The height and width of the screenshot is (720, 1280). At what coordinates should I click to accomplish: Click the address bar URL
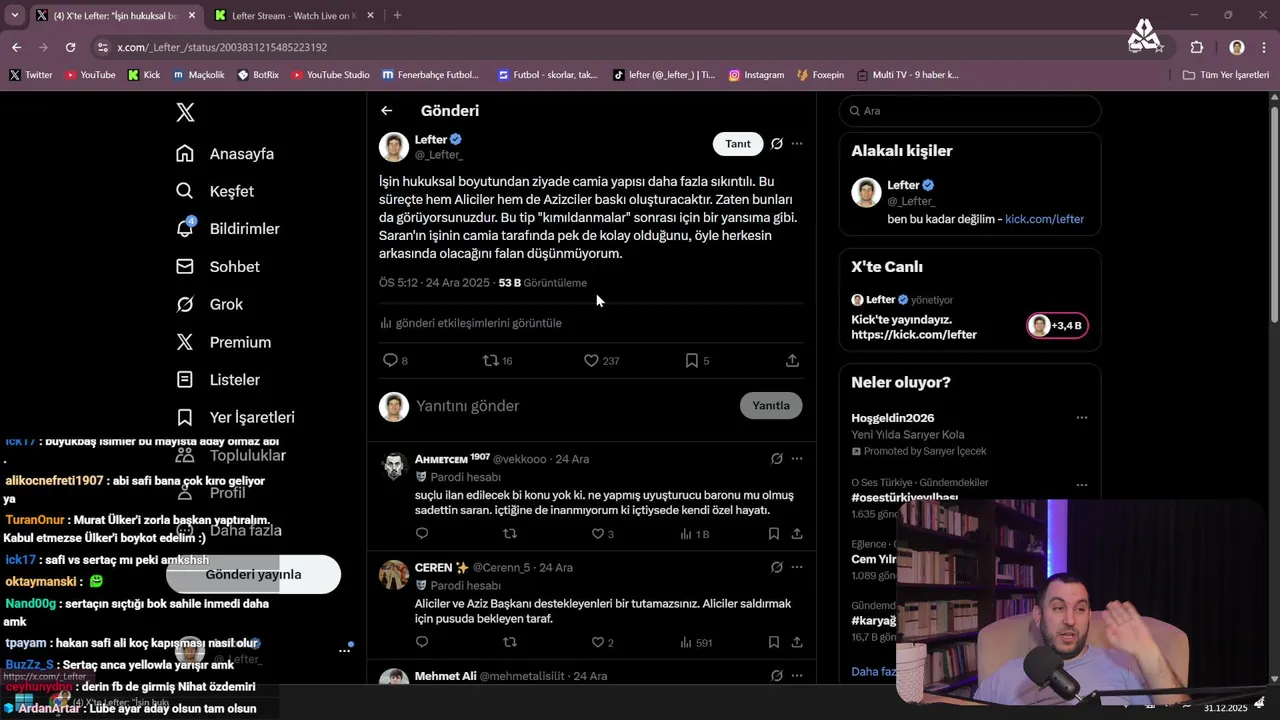pyautogui.click(x=222, y=47)
